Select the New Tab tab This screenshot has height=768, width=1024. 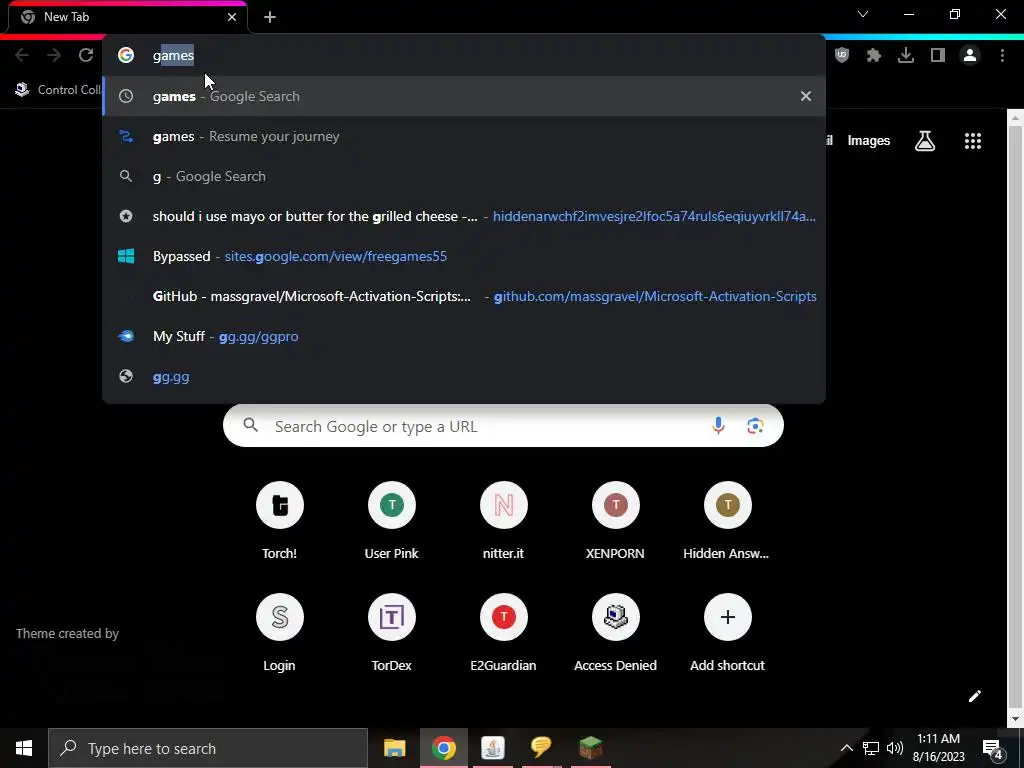coord(128,17)
